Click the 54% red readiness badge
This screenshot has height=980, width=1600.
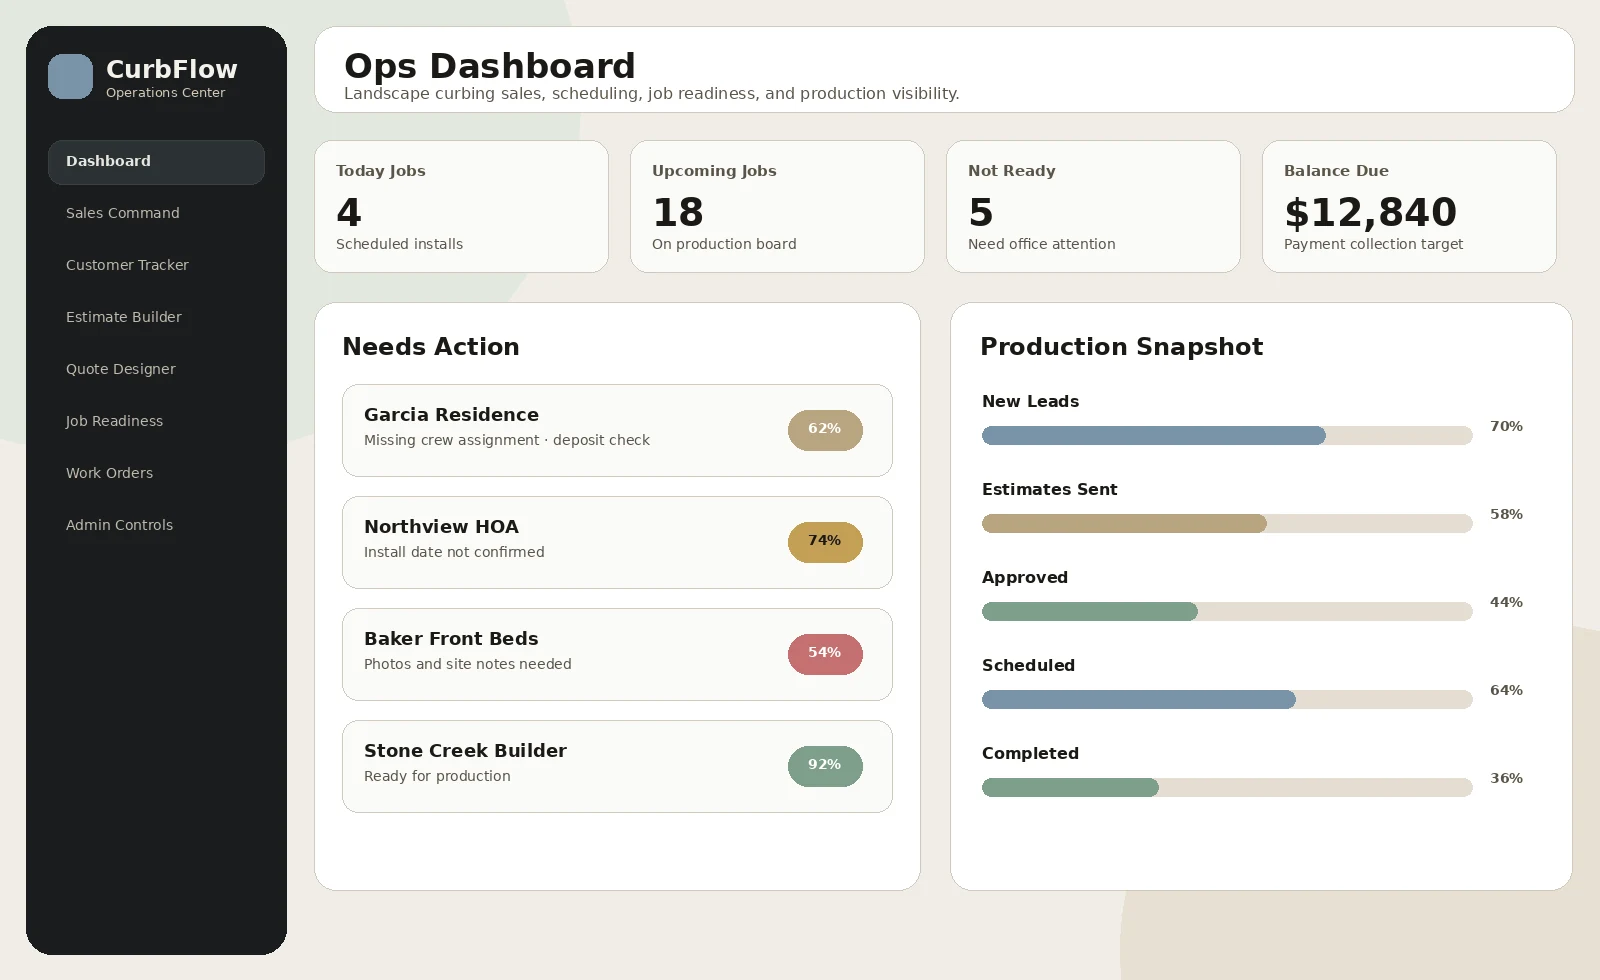825,654
